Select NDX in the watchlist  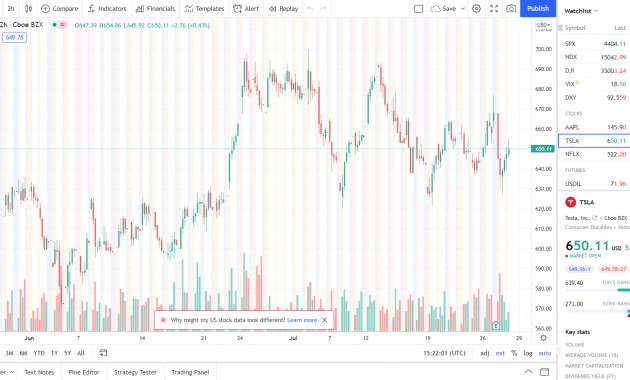(595, 57)
